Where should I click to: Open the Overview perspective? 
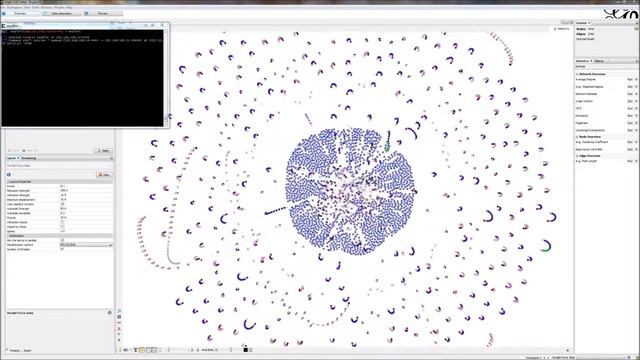coord(20,13)
